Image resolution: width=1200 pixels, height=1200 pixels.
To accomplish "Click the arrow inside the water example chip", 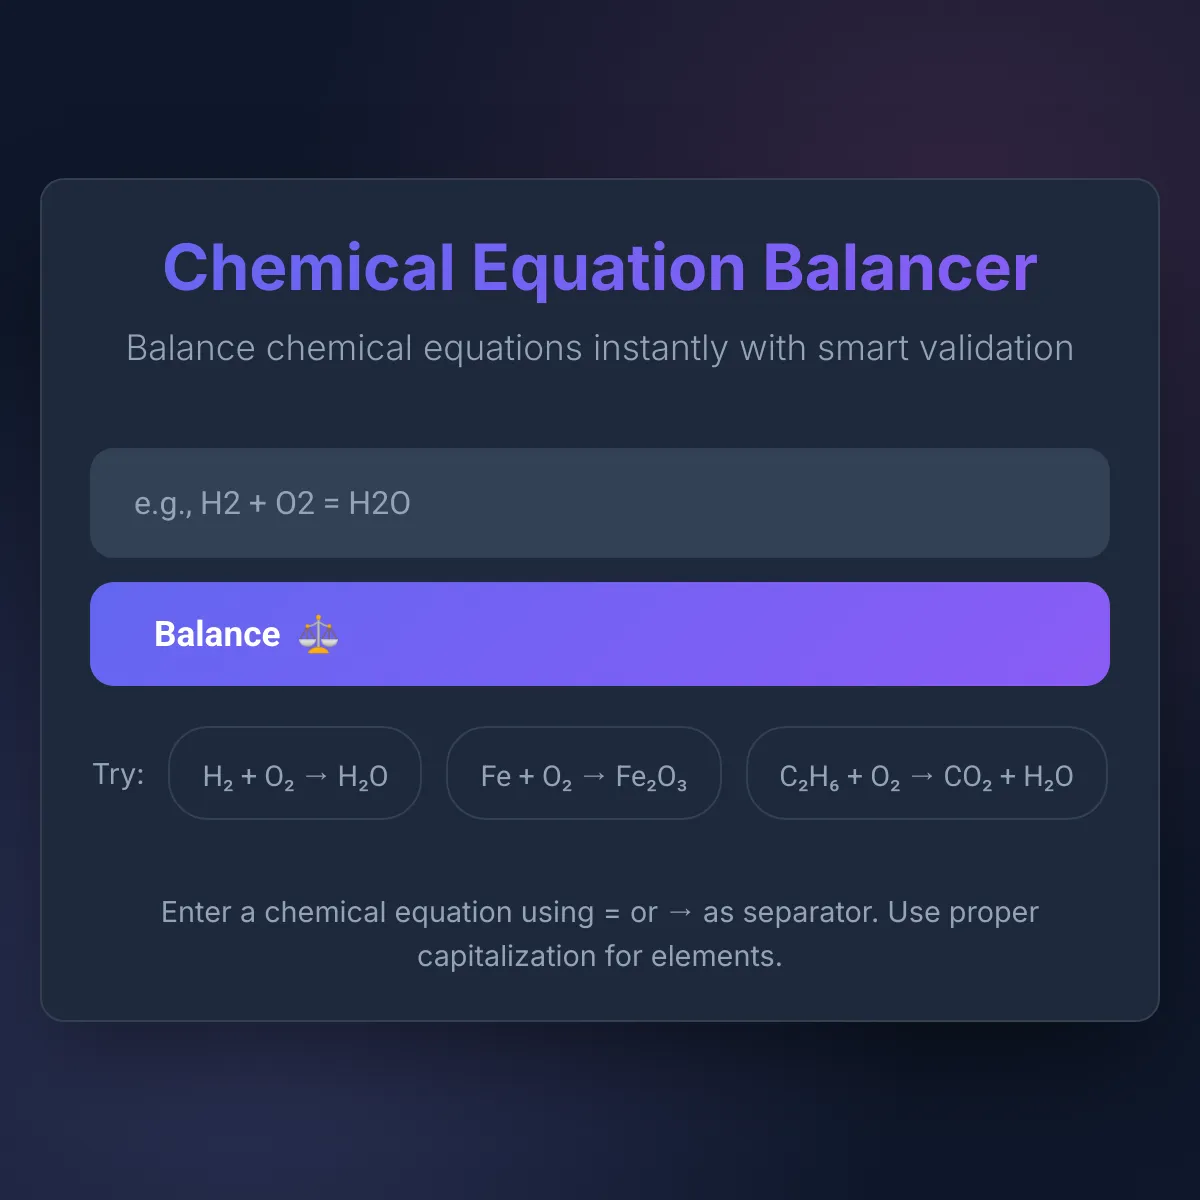I will pyautogui.click(x=316, y=776).
